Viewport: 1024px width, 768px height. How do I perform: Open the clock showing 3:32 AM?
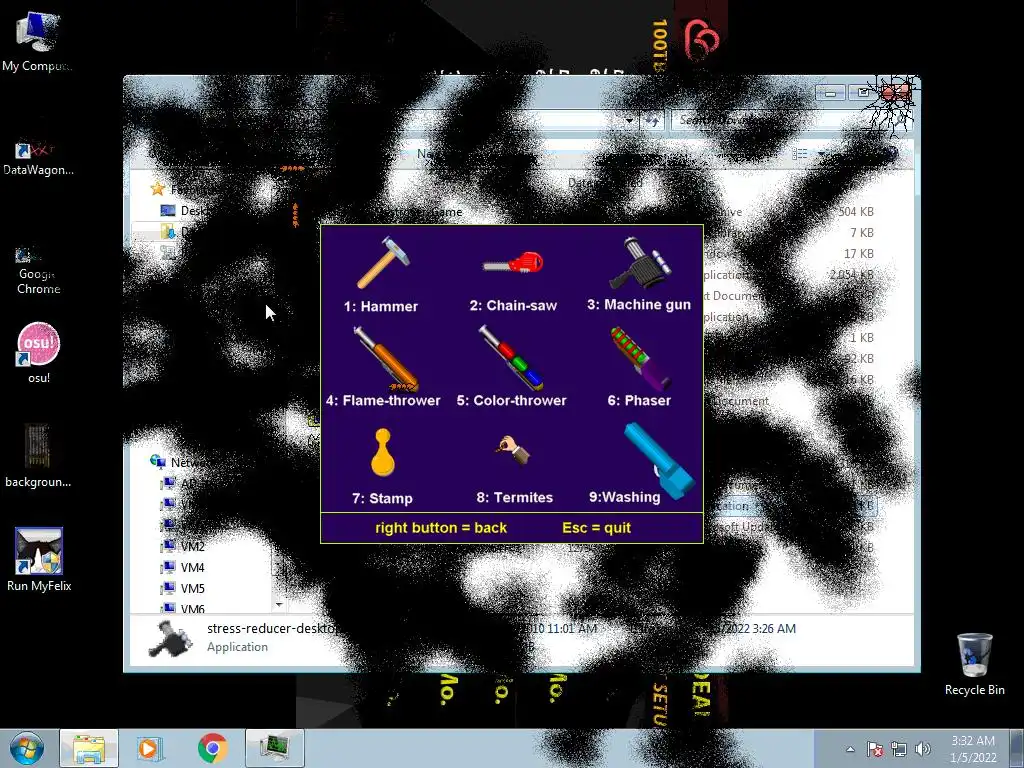pos(973,749)
